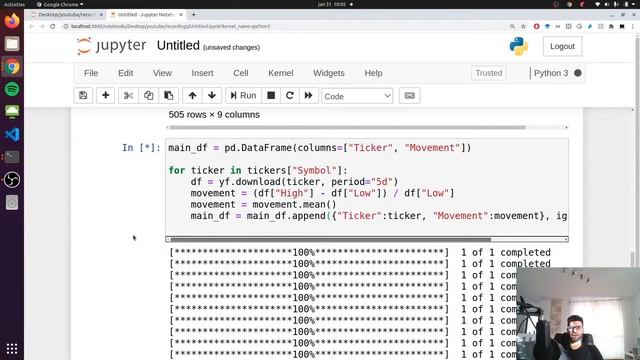Open the Kernel menu
640x360 pixels.
(x=280, y=73)
